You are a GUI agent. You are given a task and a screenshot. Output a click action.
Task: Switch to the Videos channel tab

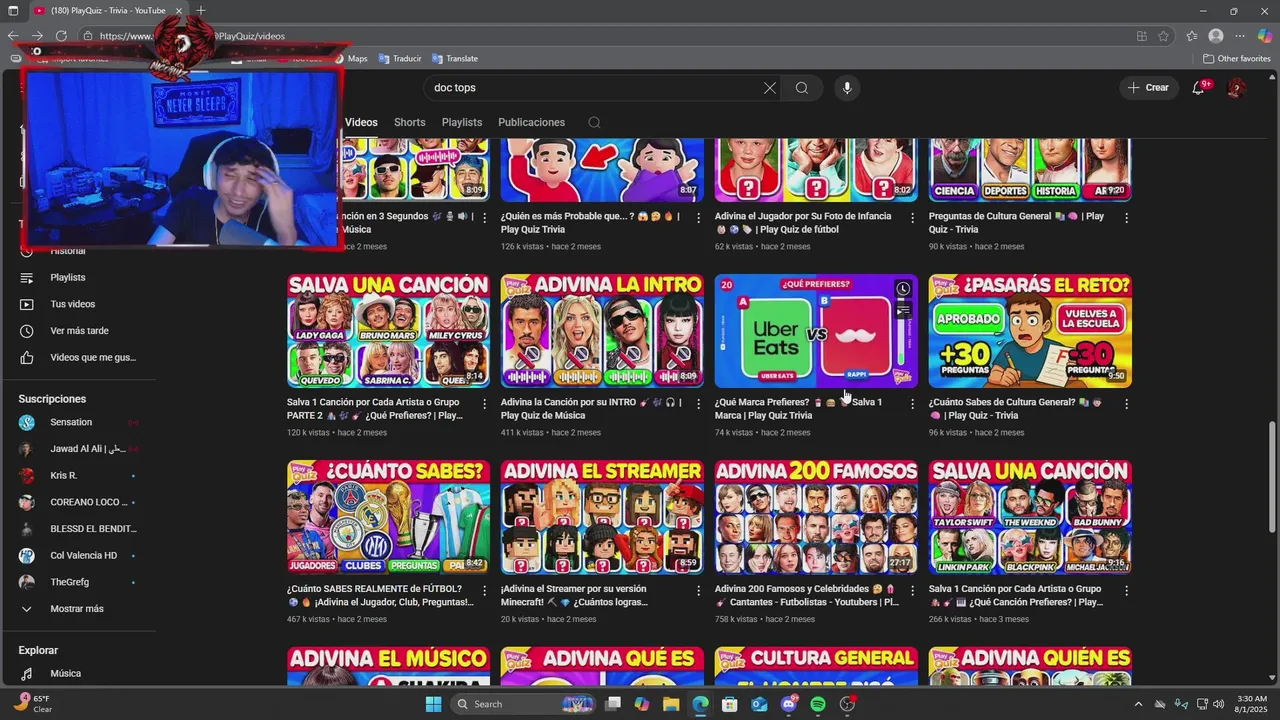coord(361,122)
